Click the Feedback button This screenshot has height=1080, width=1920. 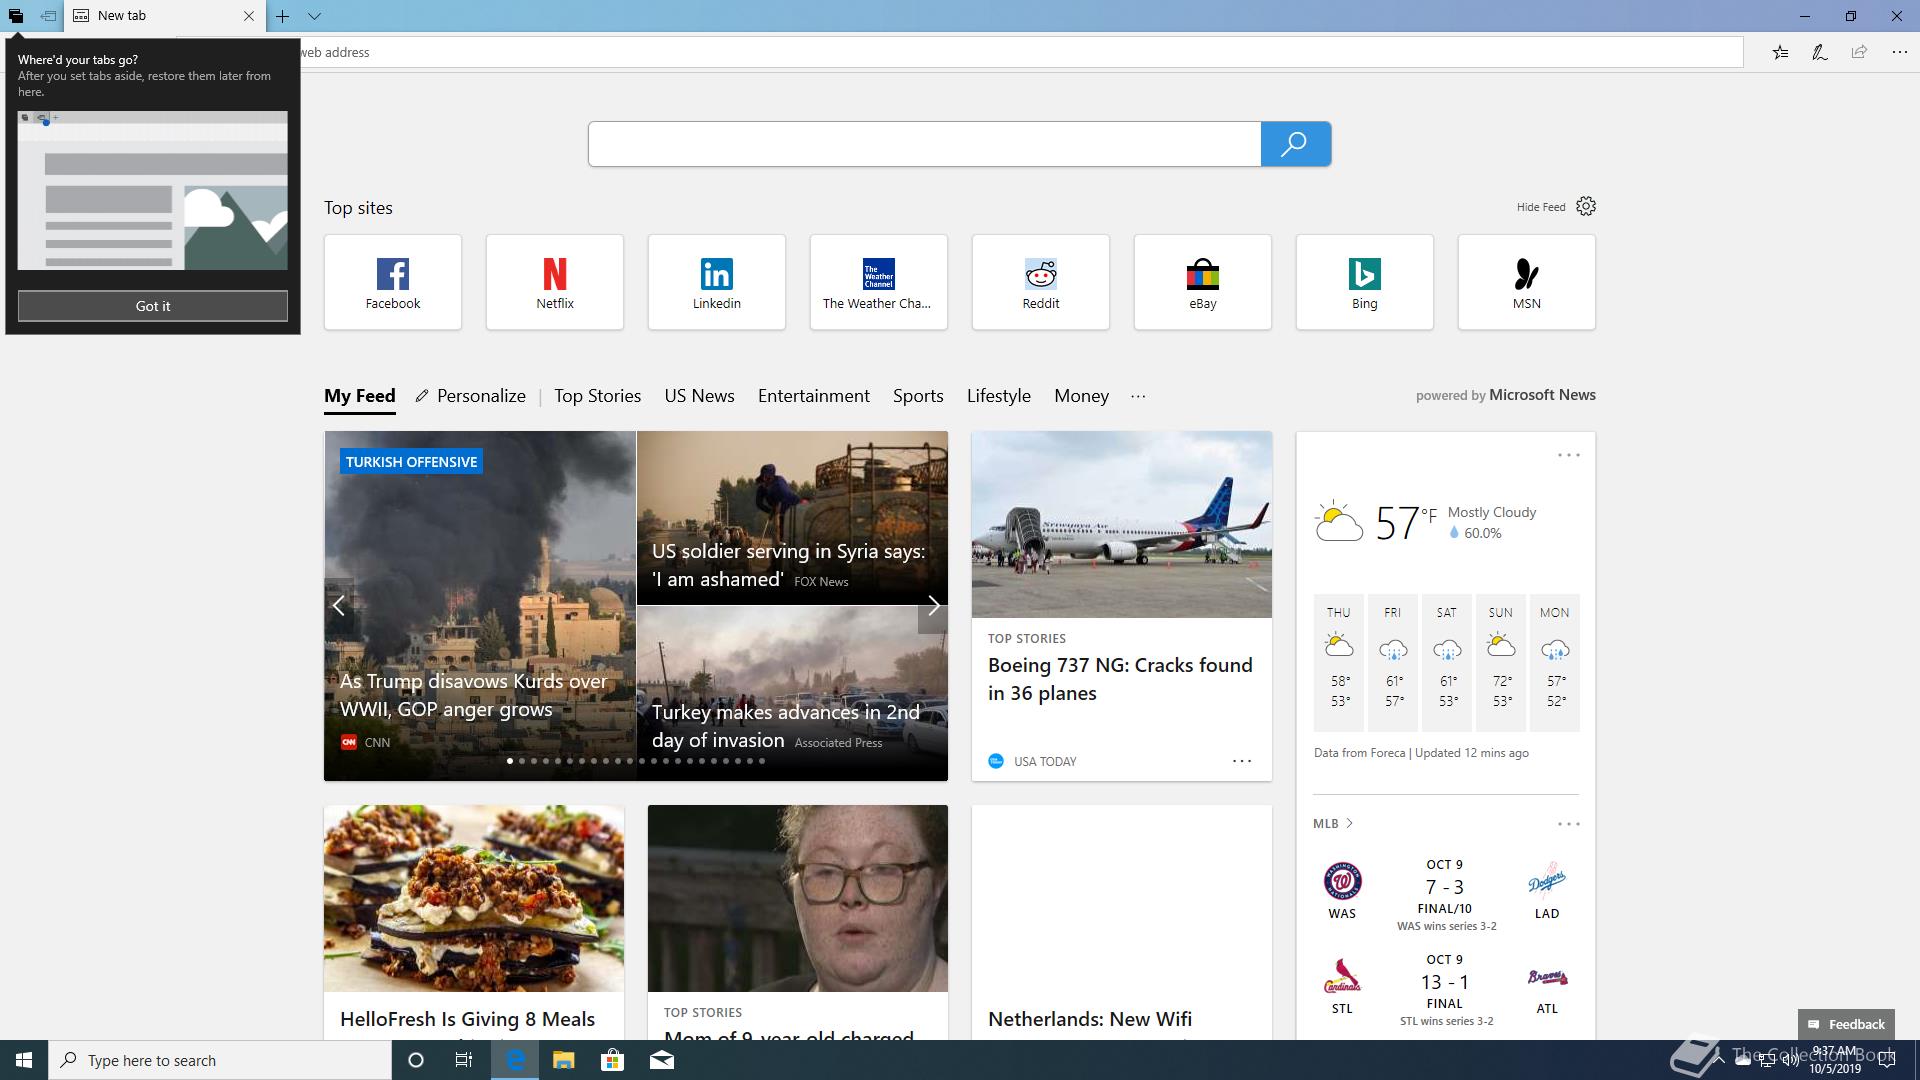1846,1024
